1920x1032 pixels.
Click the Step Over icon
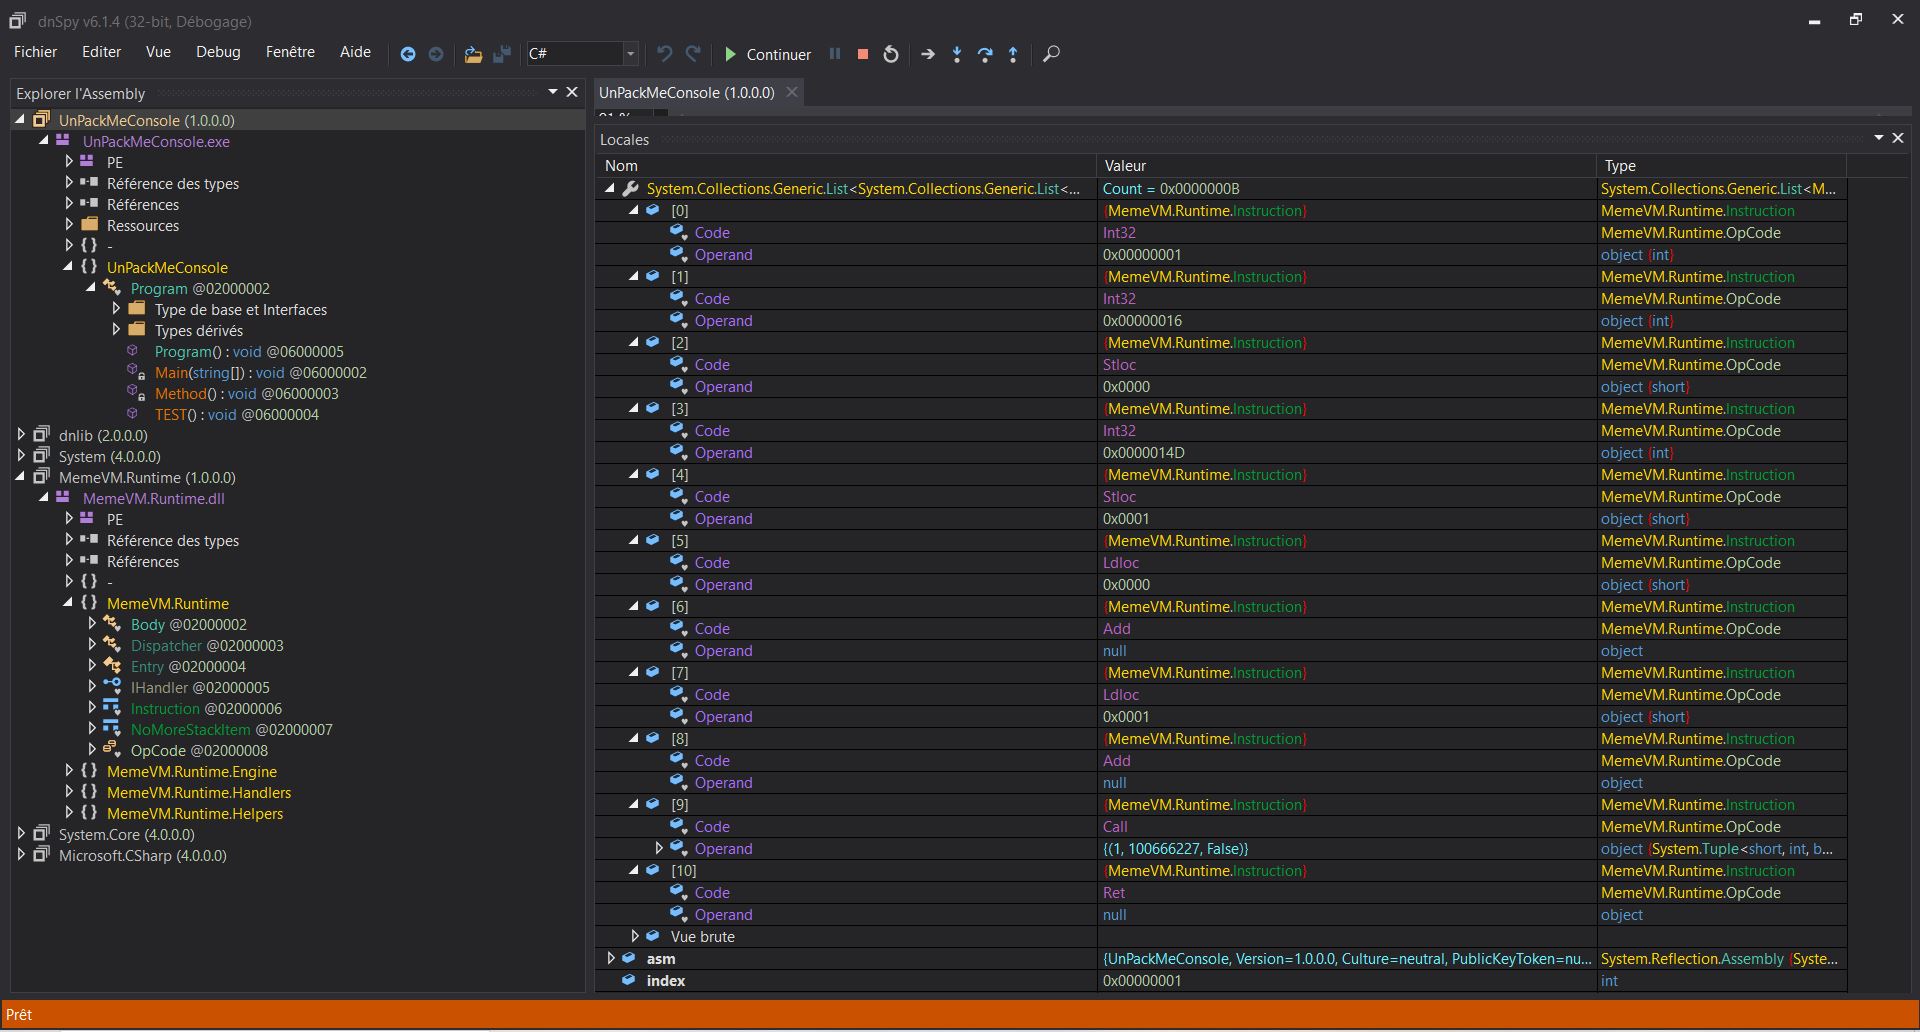coord(985,54)
